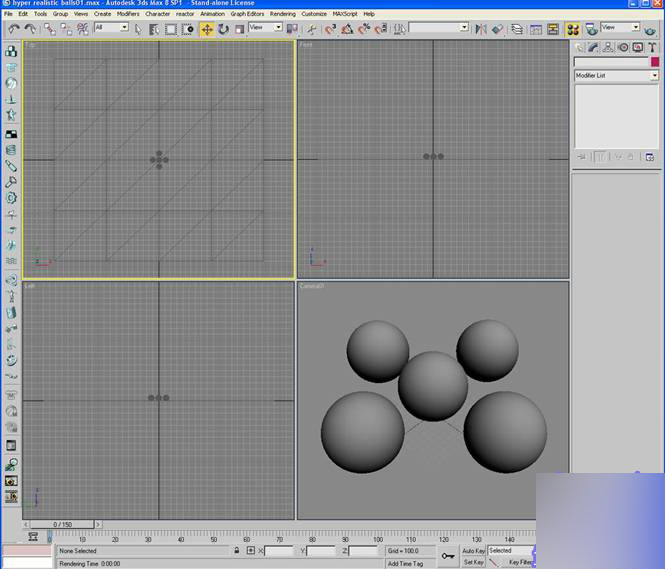Open the Utilities hammer panel tab

[652, 47]
